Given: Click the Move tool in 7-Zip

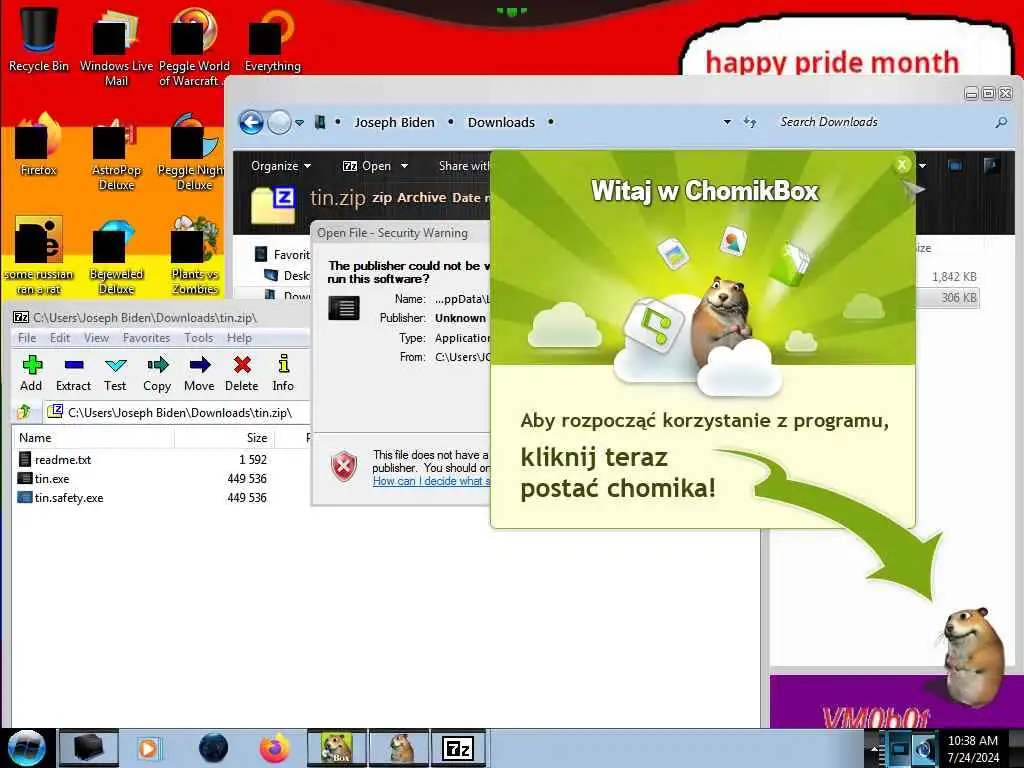Looking at the screenshot, I should [x=199, y=373].
